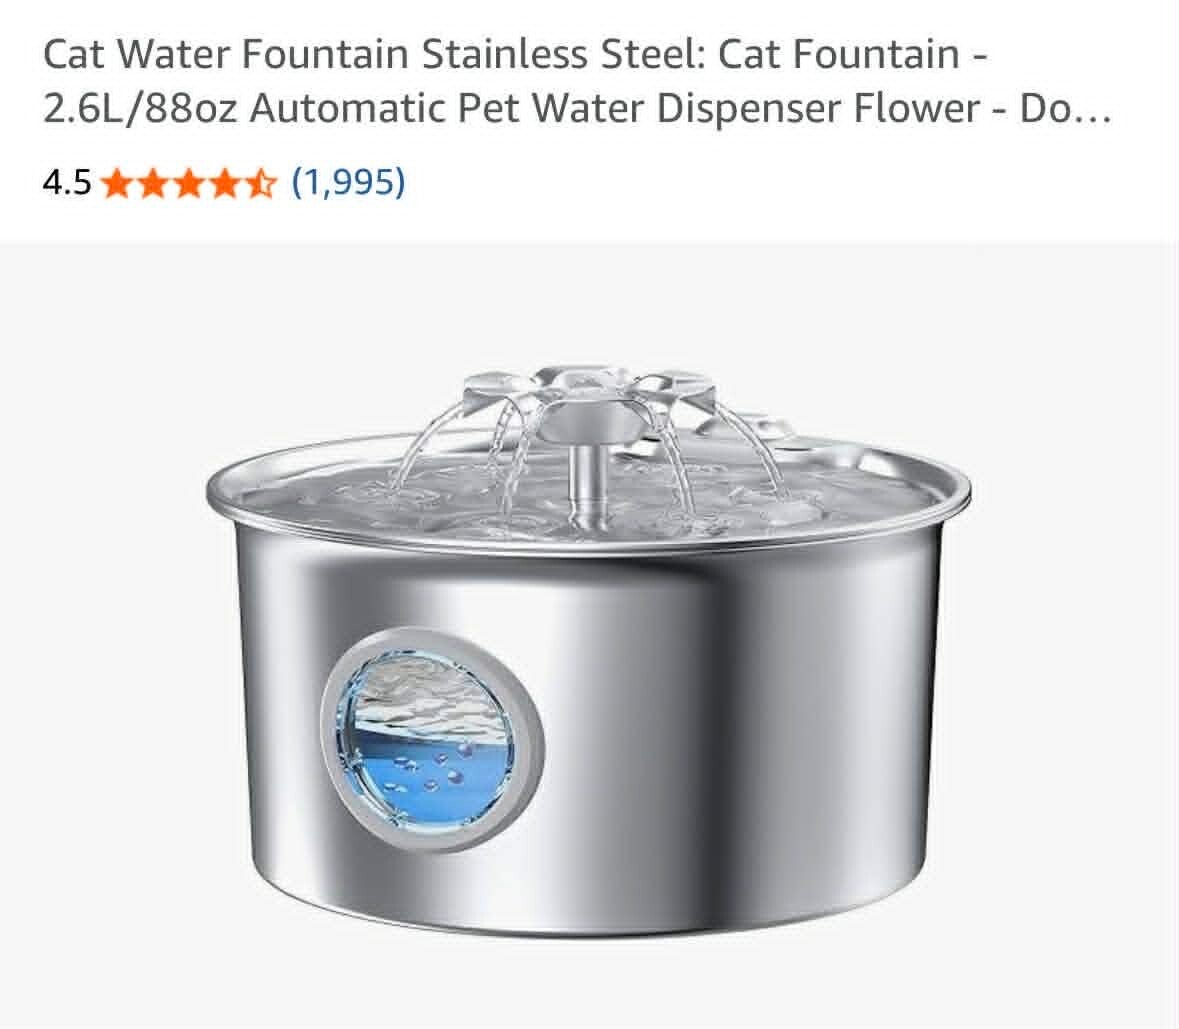
Task: Click the first orange rating star
Action: coord(117,183)
